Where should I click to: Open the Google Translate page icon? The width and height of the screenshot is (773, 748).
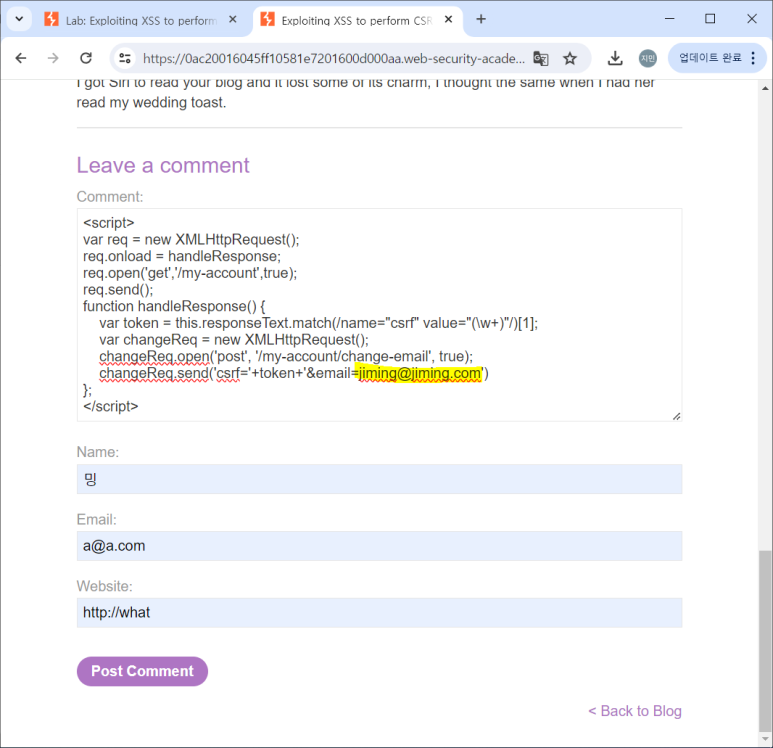tap(541, 59)
